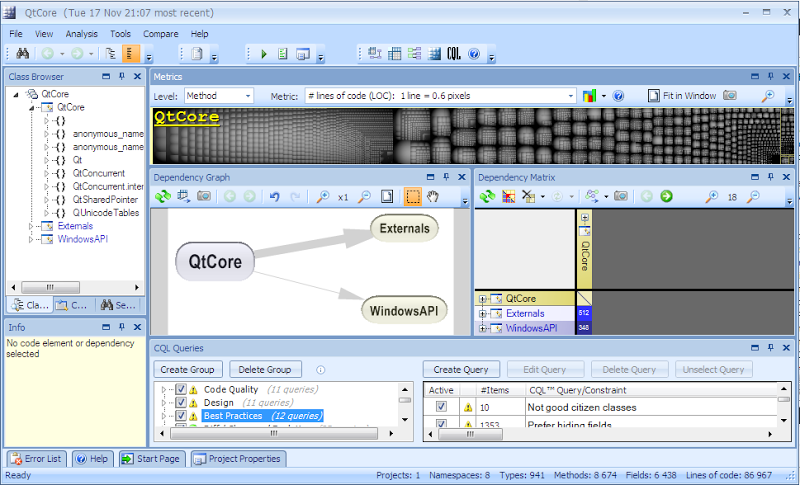Refresh the Dependency Matrix with green arrows
This screenshot has height=485, width=800.
click(x=487, y=196)
